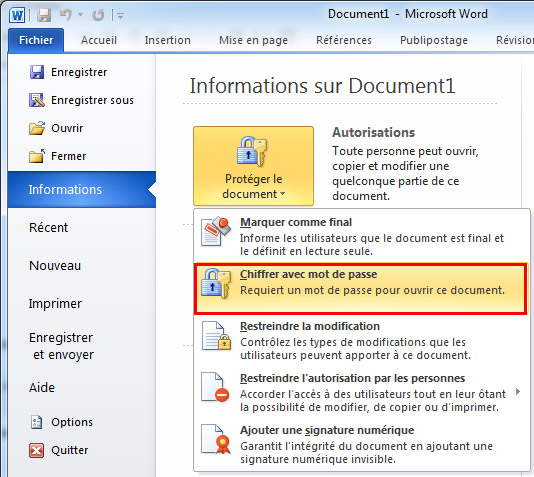The image size is (534, 477).
Task: Click the Quitter red X icon
Action: click(36, 450)
